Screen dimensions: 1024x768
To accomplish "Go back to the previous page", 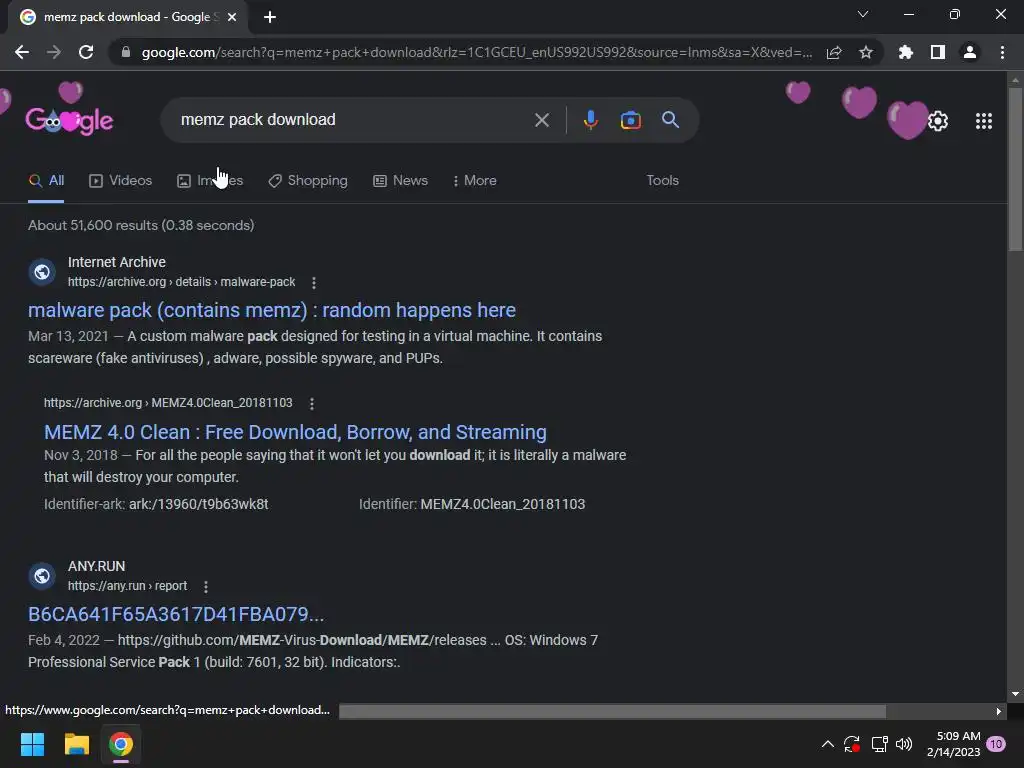I will click(x=22, y=52).
